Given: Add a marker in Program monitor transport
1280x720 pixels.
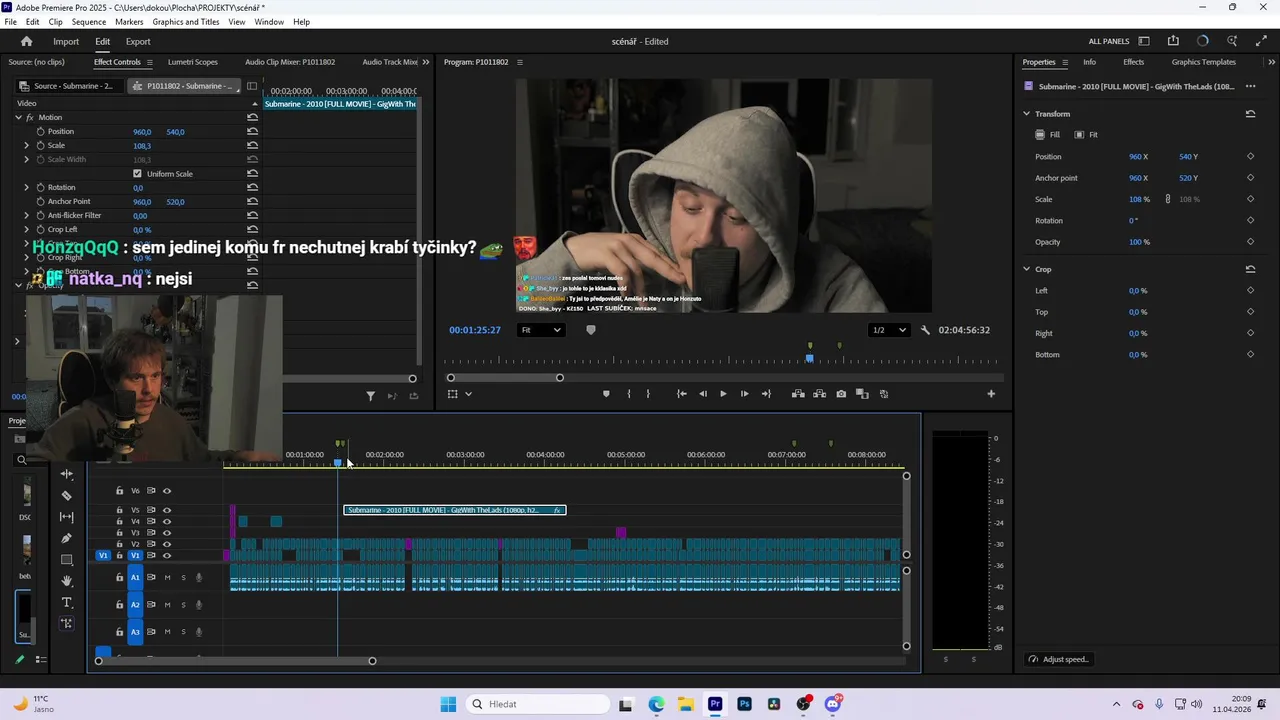Looking at the screenshot, I should (606, 394).
